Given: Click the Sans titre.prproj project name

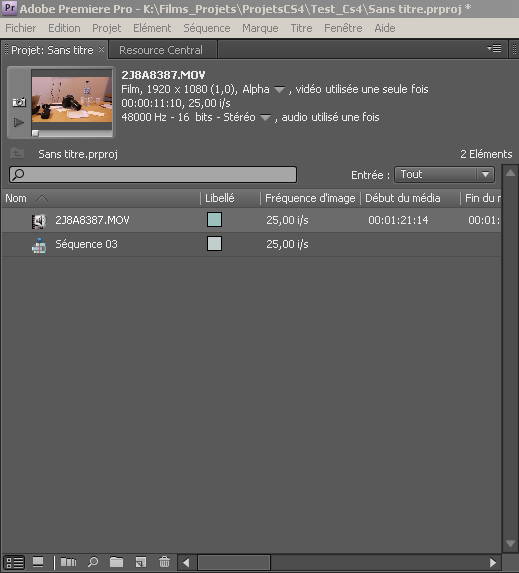Looking at the screenshot, I should [78, 154].
